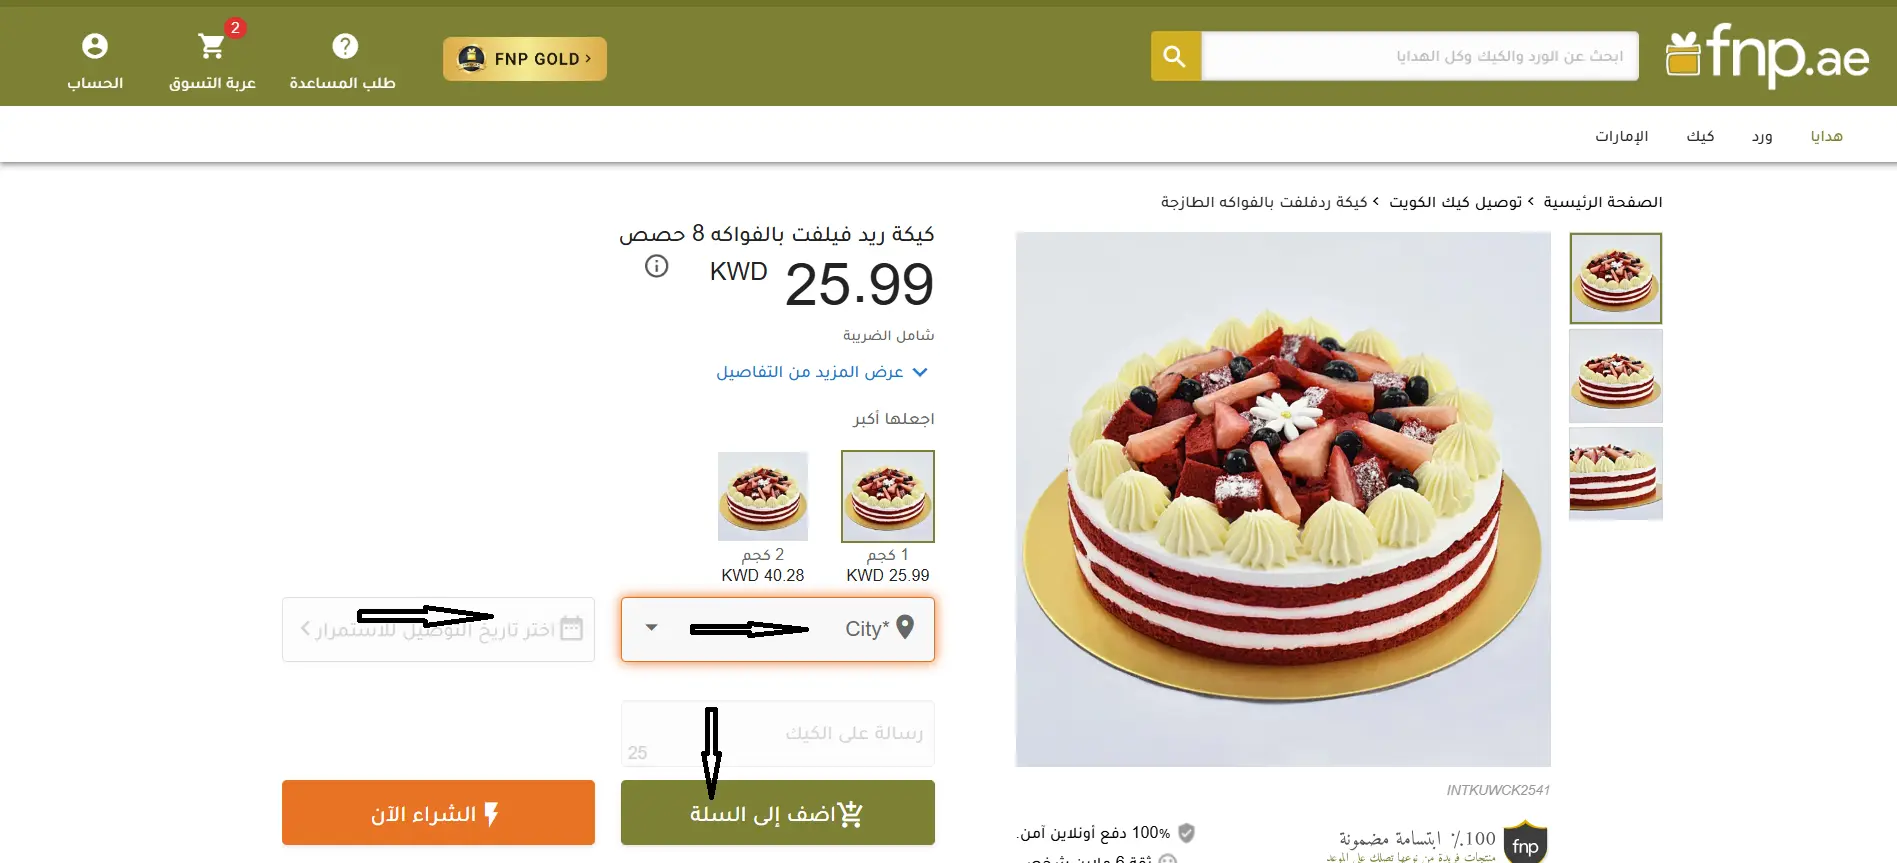
Task: Open the City dropdown arrow
Action: 651,628
